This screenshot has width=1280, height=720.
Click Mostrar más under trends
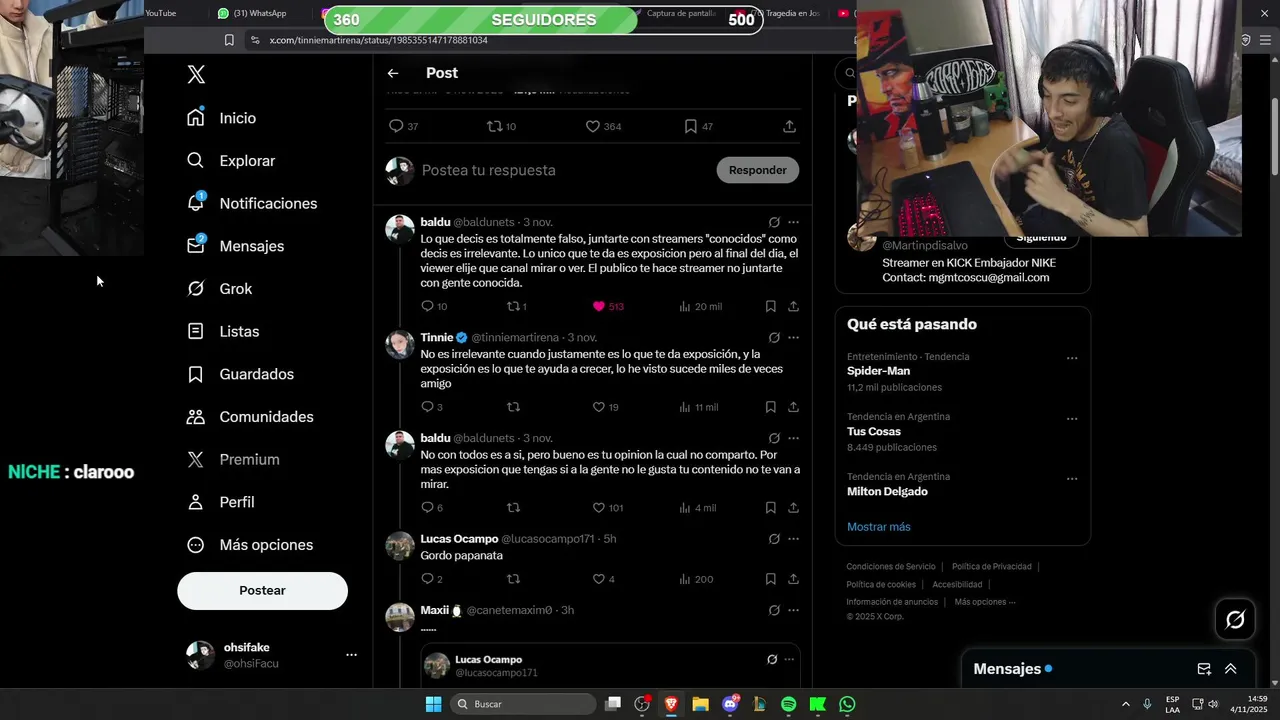click(x=879, y=527)
